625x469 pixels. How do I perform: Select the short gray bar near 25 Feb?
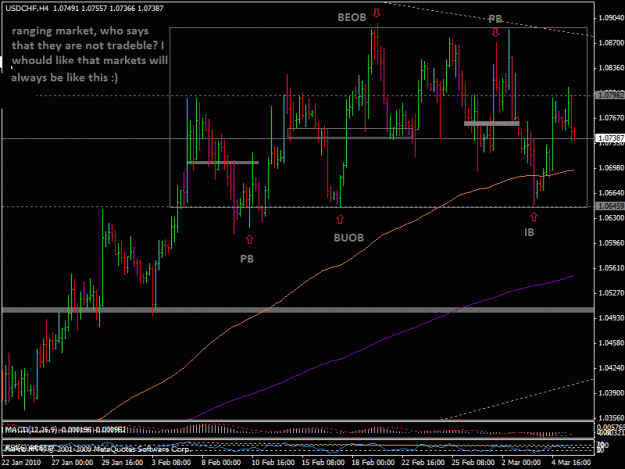(x=492, y=124)
